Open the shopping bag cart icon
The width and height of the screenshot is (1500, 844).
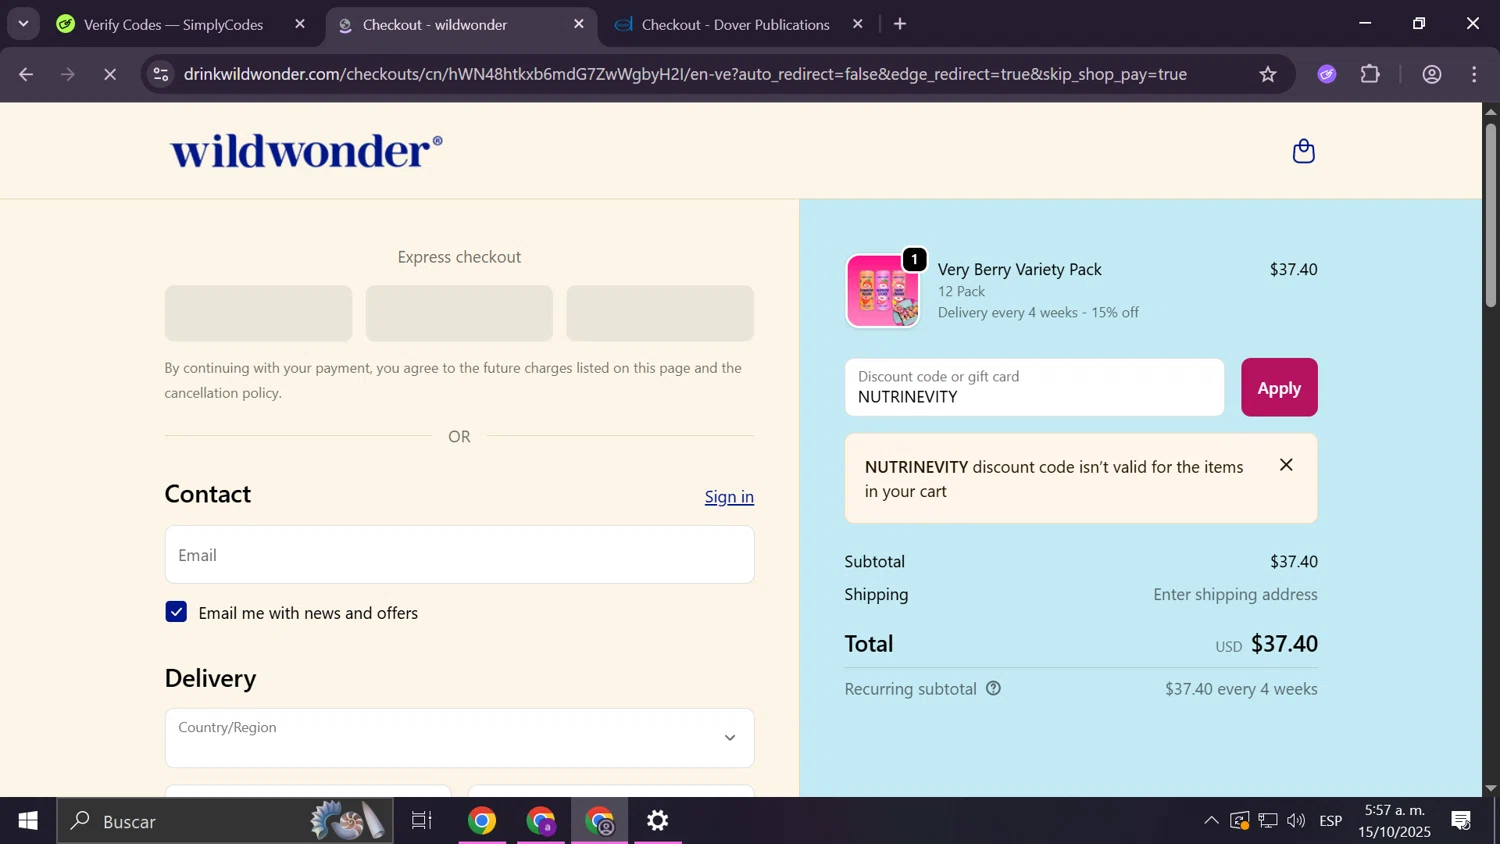[x=1303, y=151]
